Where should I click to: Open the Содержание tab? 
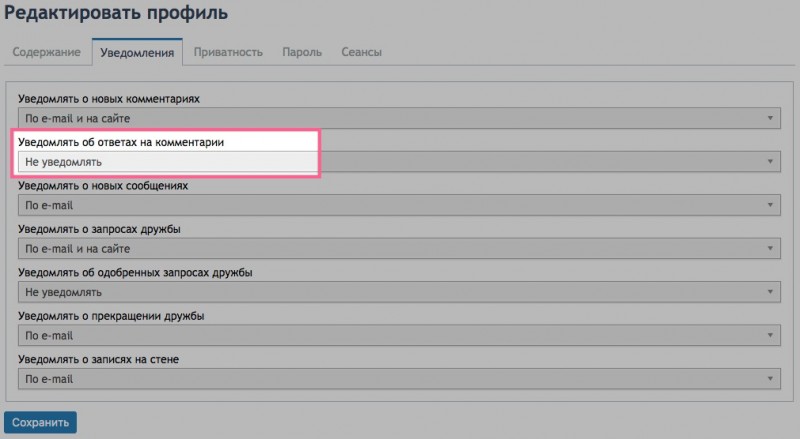(x=46, y=52)
